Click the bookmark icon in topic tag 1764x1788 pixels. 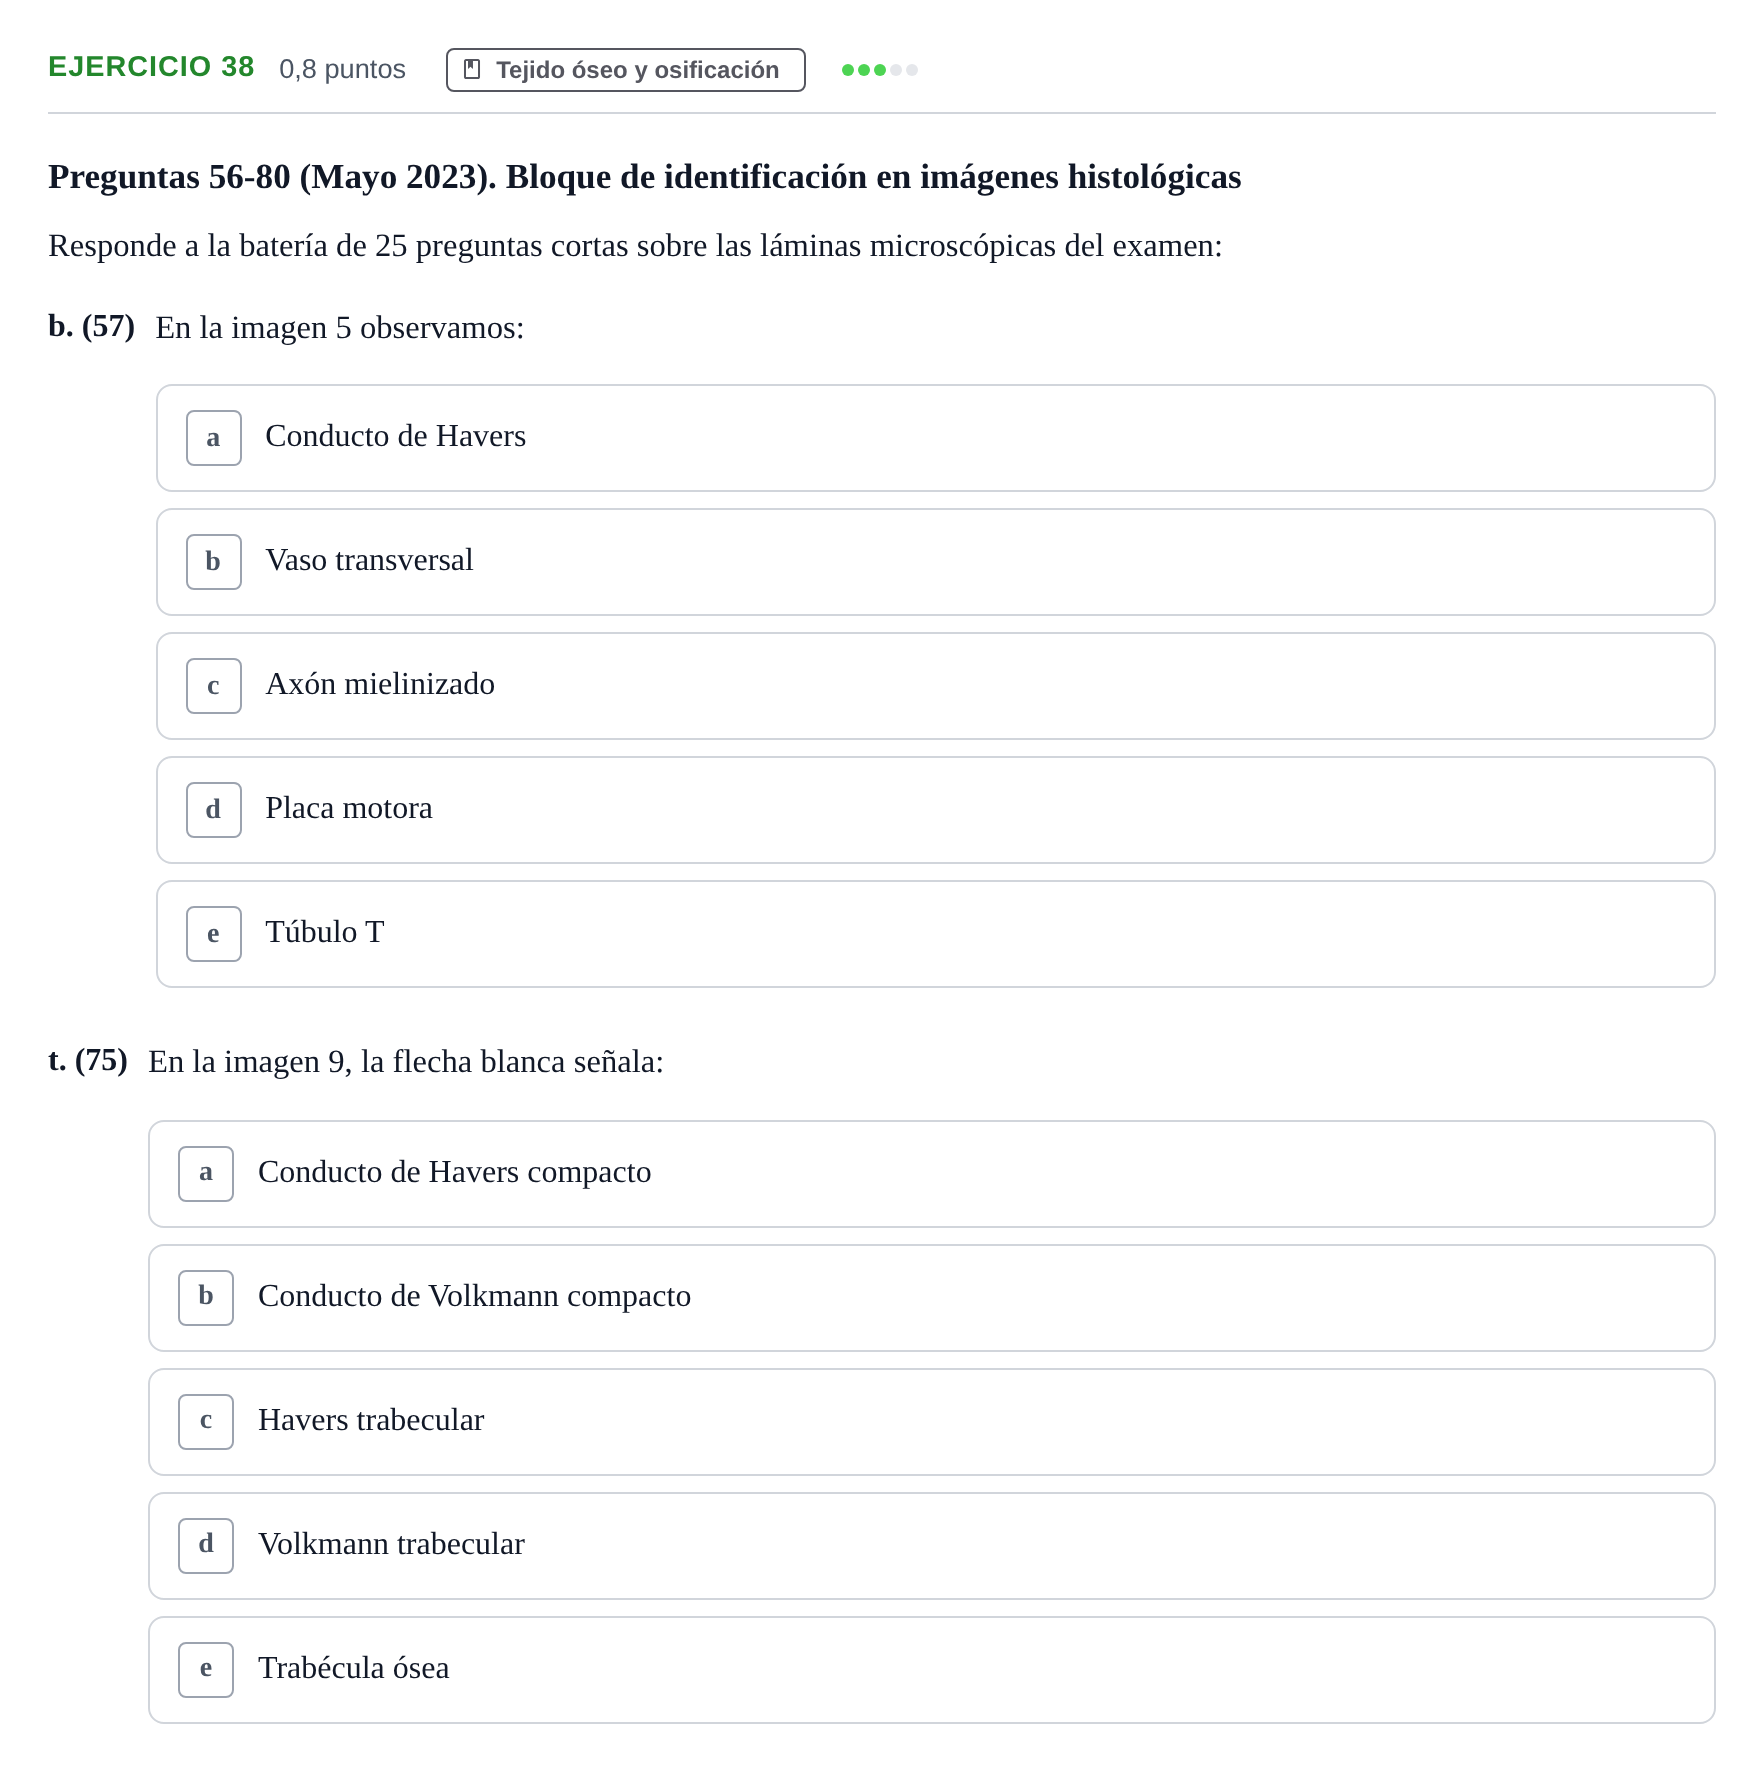472,69
